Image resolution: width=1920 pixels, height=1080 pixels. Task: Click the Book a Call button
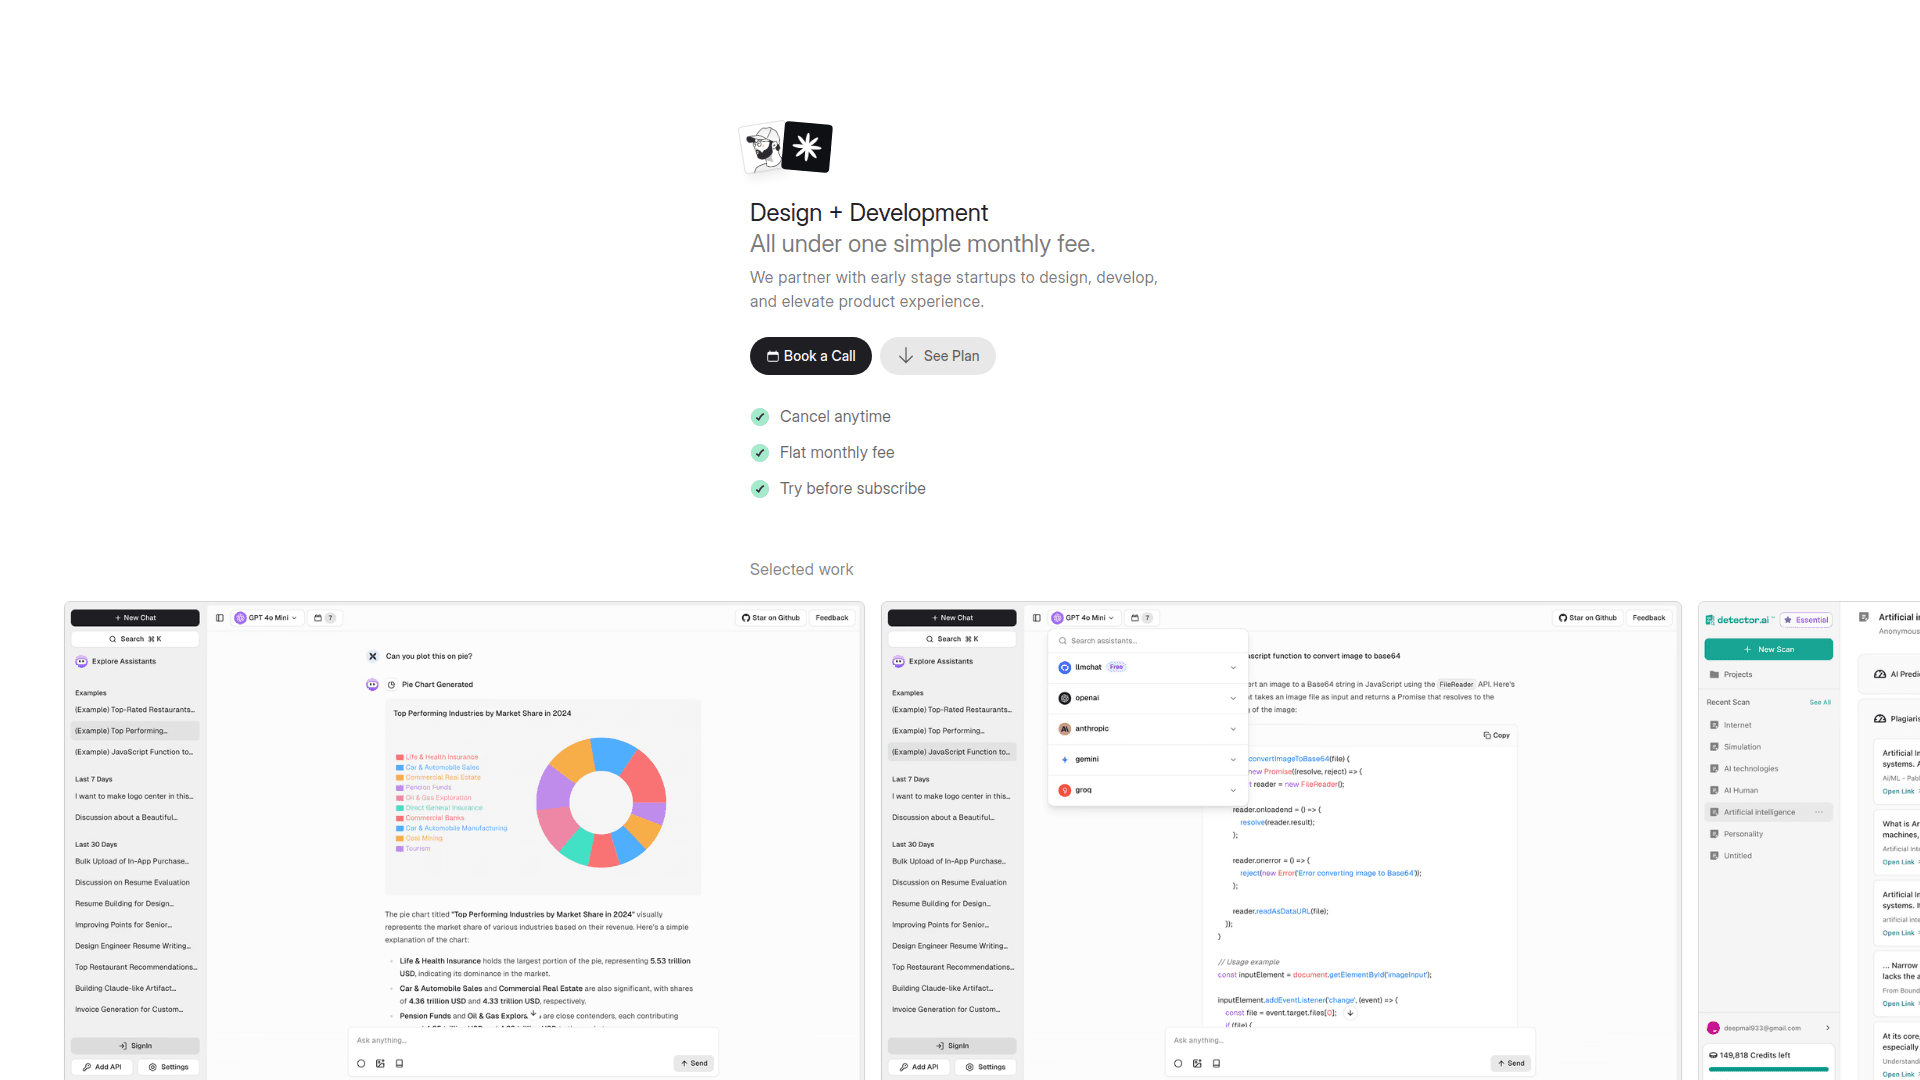(810, 356)
